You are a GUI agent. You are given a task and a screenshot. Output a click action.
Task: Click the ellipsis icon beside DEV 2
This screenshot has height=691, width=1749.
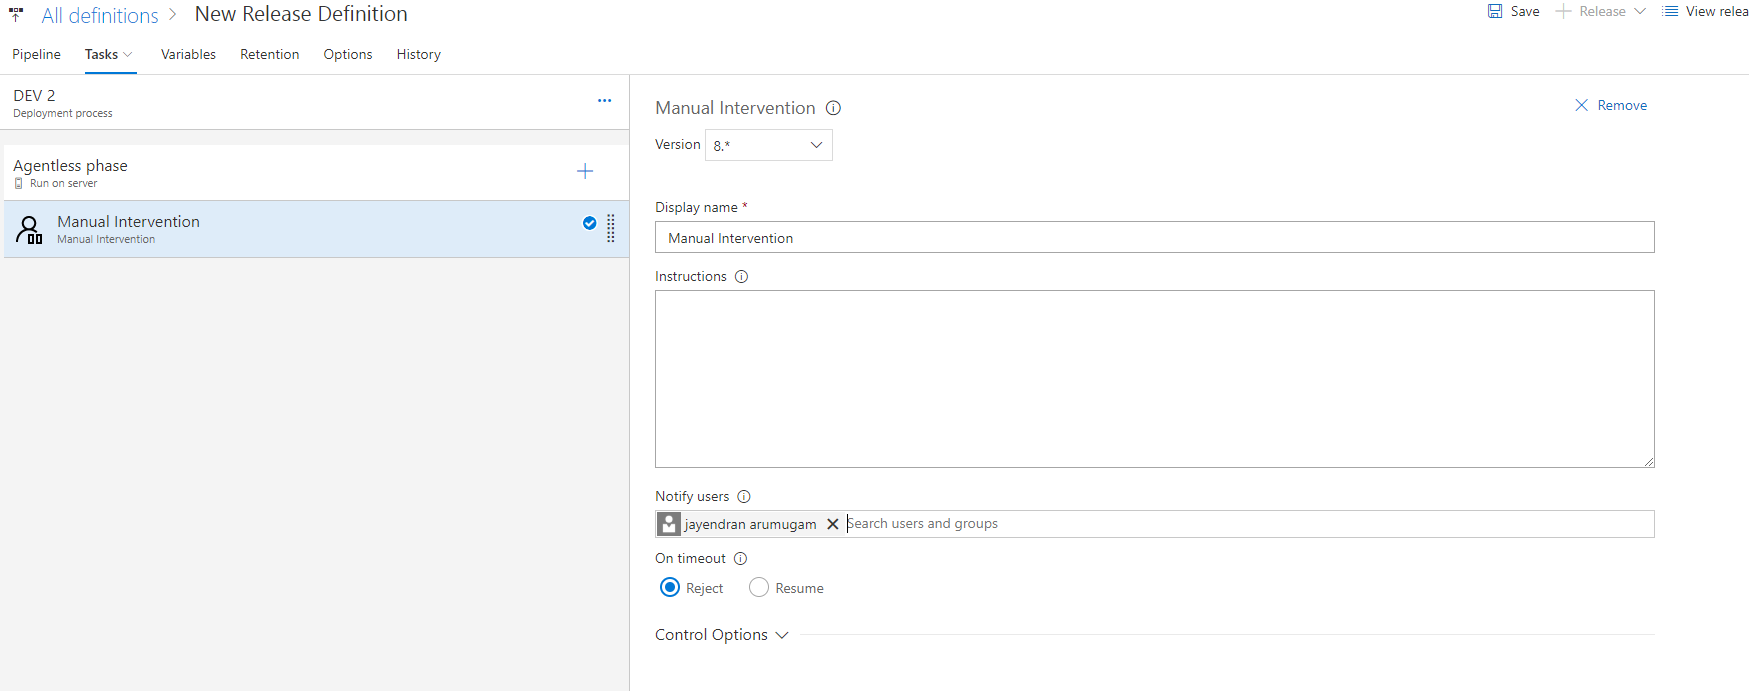(604, 101)
